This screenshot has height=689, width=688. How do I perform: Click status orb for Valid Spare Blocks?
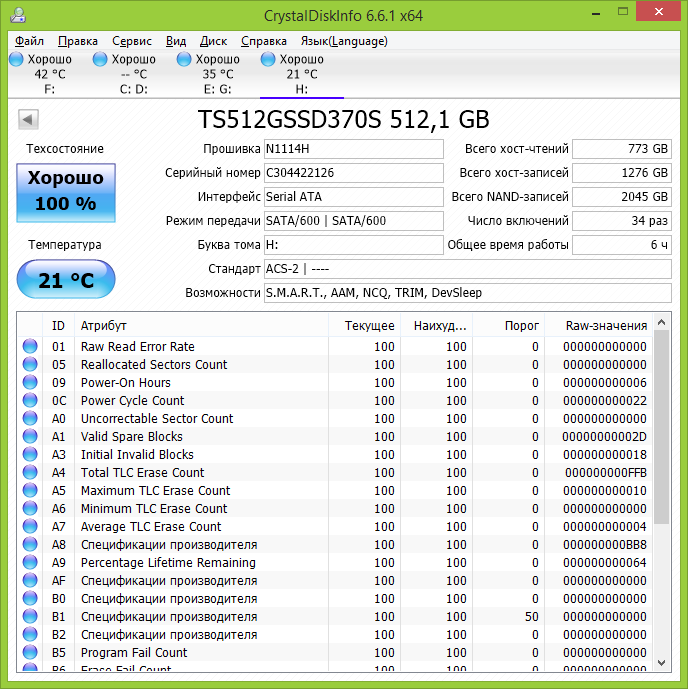point(30,436)
